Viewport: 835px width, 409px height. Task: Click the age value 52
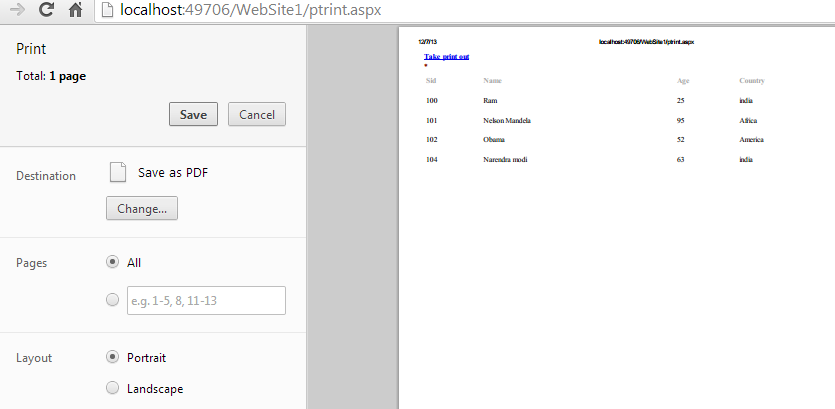(681, 140)
